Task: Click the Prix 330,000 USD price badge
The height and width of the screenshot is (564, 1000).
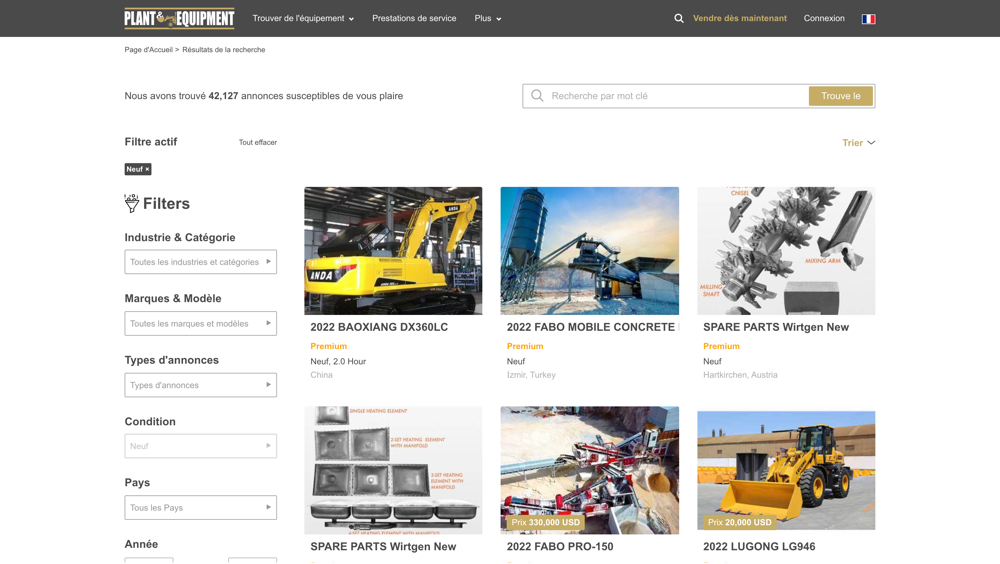Action: [545, 522]
